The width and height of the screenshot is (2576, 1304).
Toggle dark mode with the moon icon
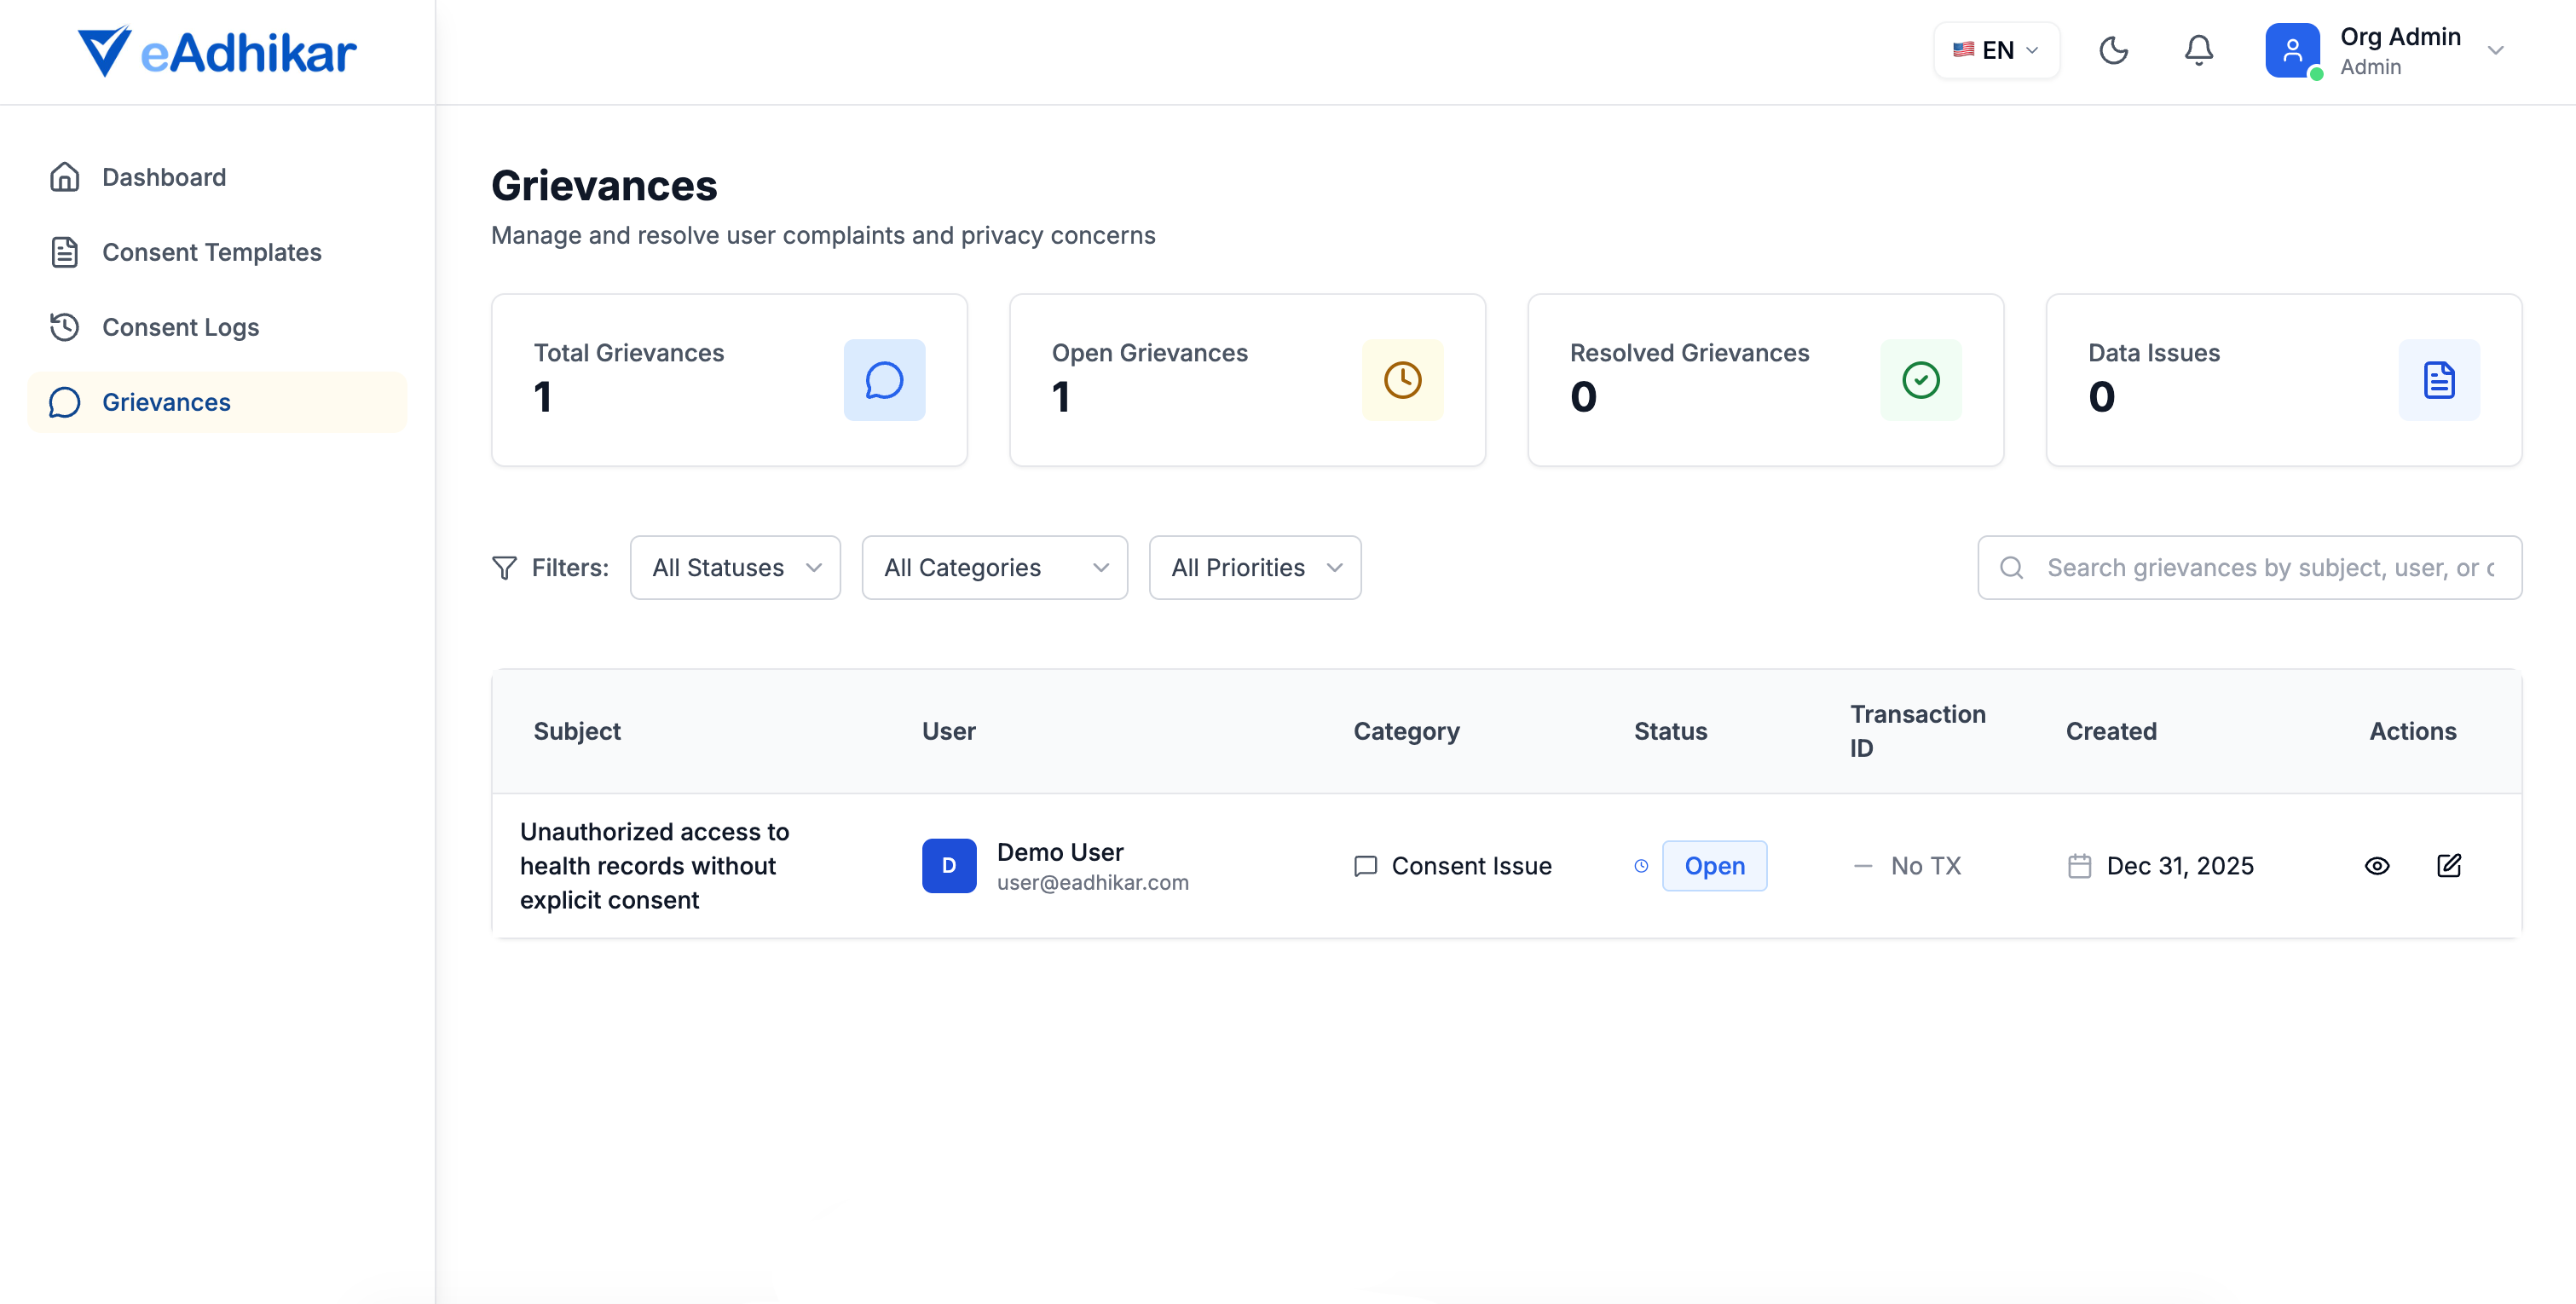(2113, 50)
